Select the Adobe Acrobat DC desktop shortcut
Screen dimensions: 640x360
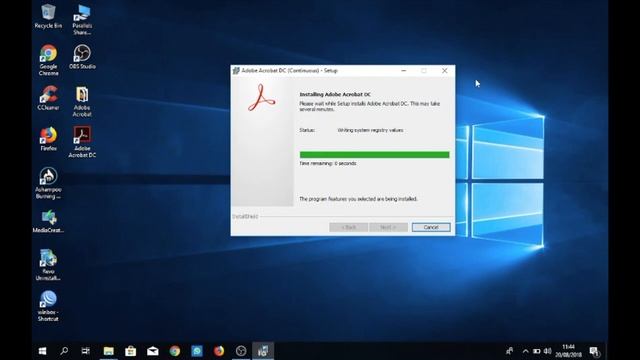click(x=82, y=142)
